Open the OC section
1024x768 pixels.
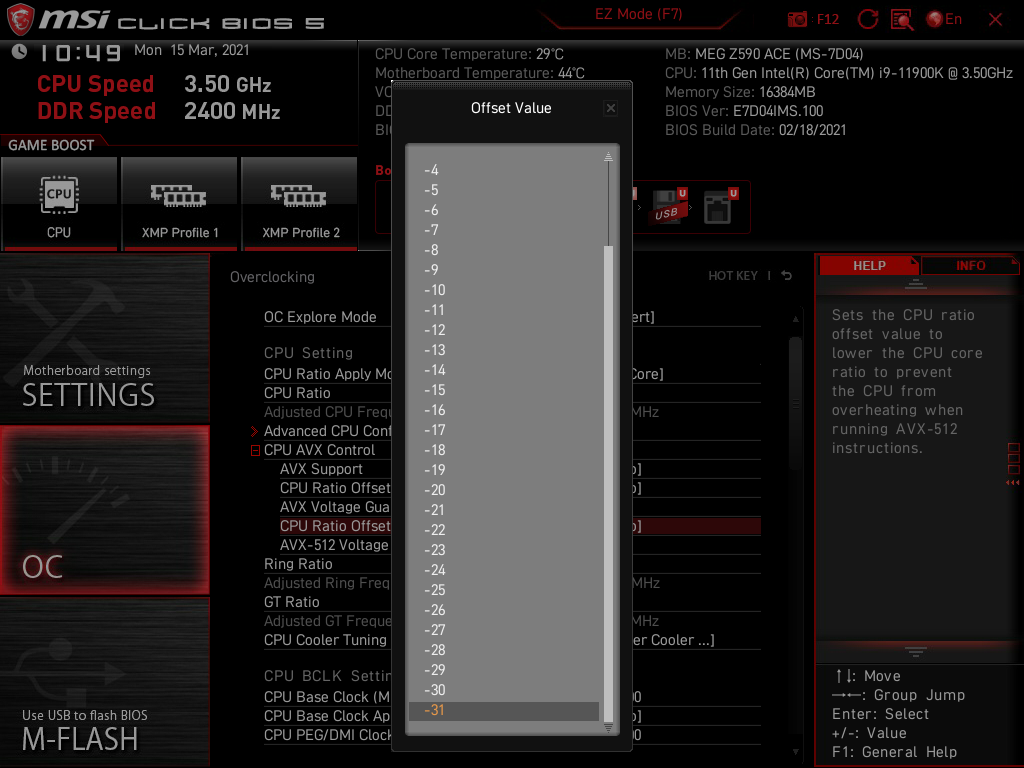[x=104, y=510]
